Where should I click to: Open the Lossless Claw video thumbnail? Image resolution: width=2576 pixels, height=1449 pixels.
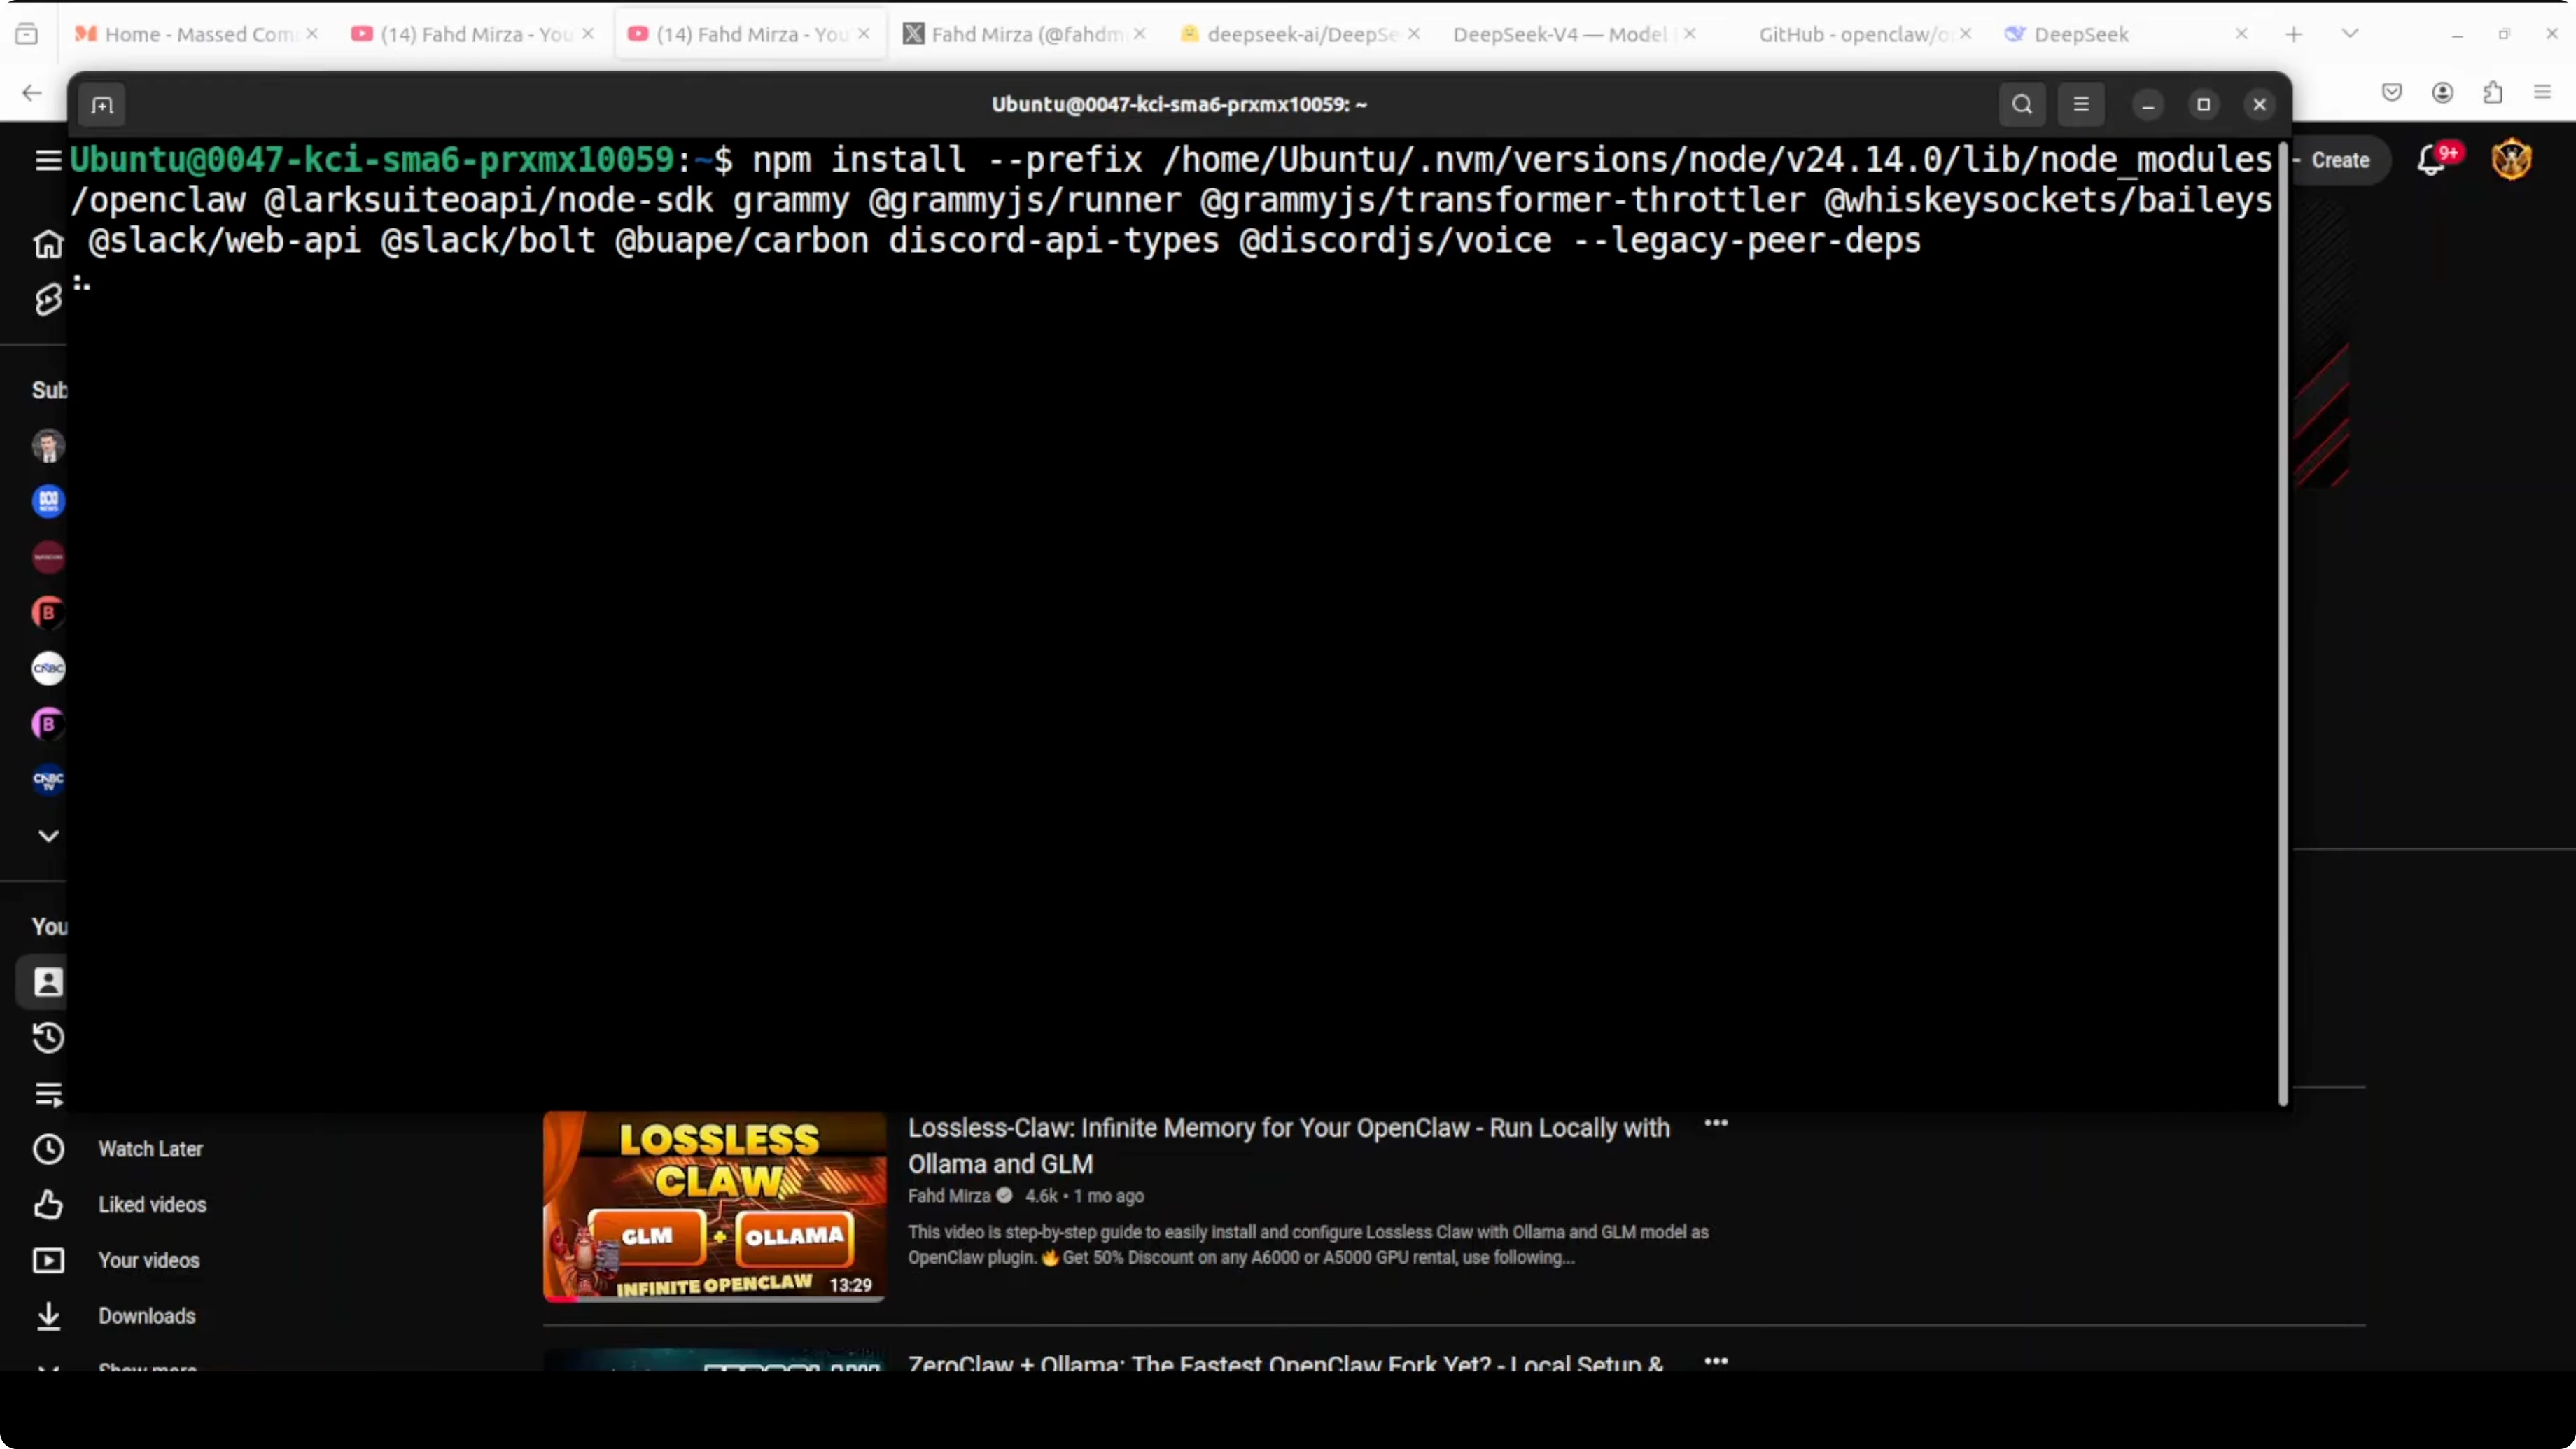(x=714, y=1206)
